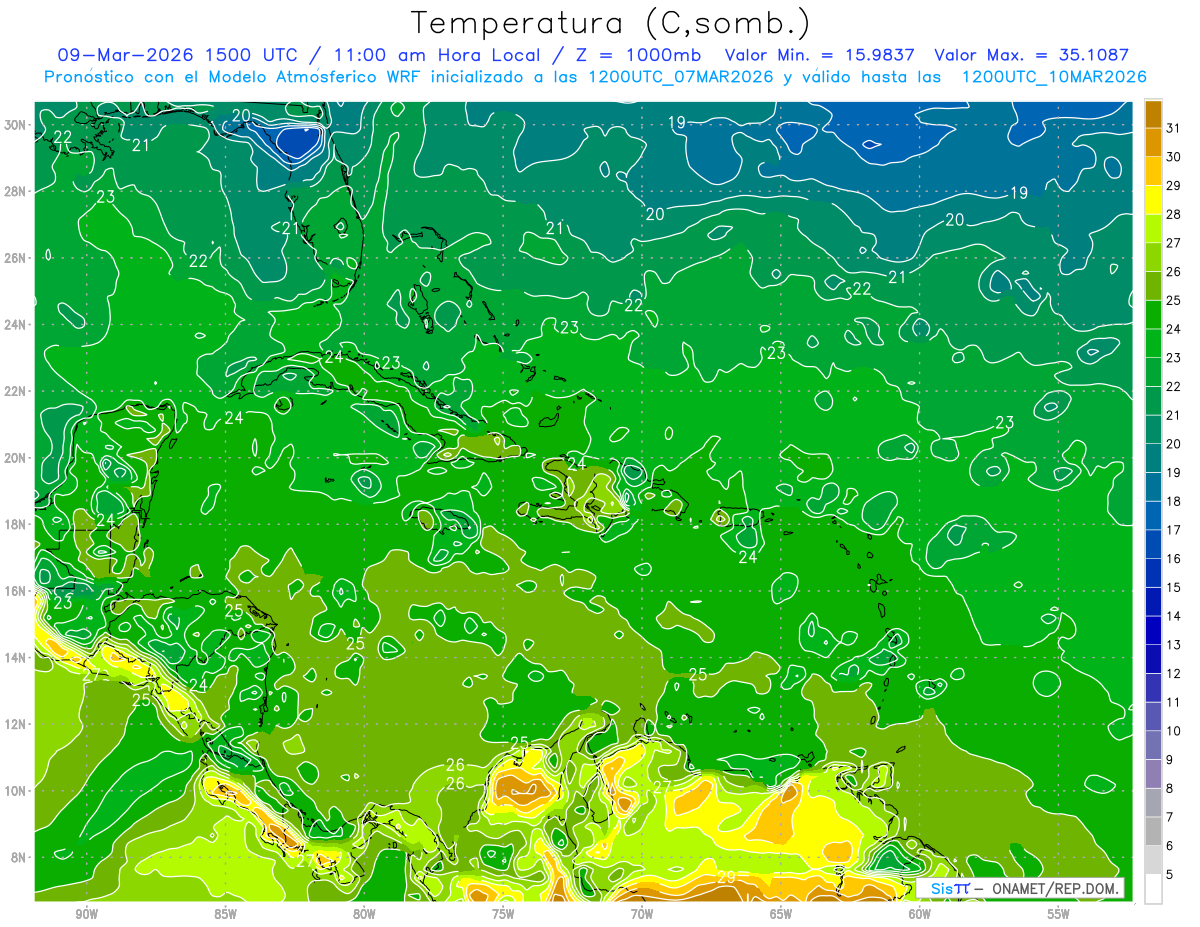The width and height of the screenshot is (1200, 927).
Task: Click the '26N' latitude axis label
Action: [15, 258]
